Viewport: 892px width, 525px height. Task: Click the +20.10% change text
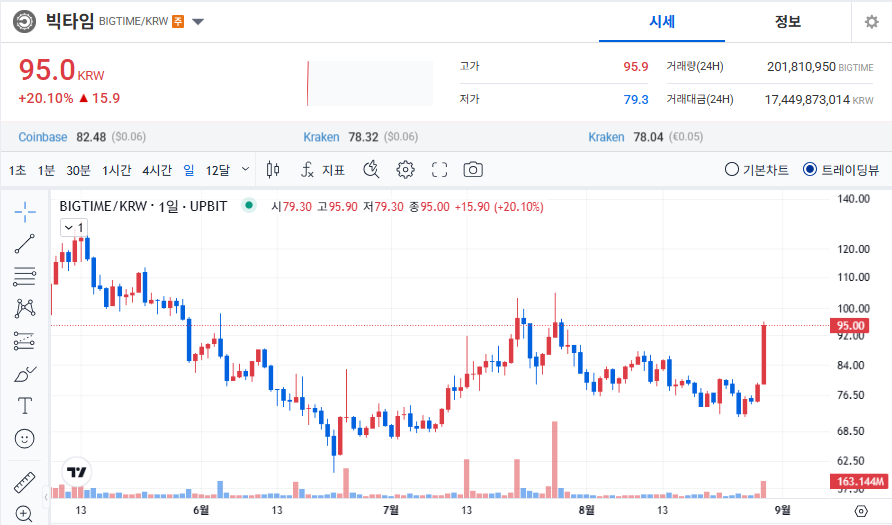(46, 98)
